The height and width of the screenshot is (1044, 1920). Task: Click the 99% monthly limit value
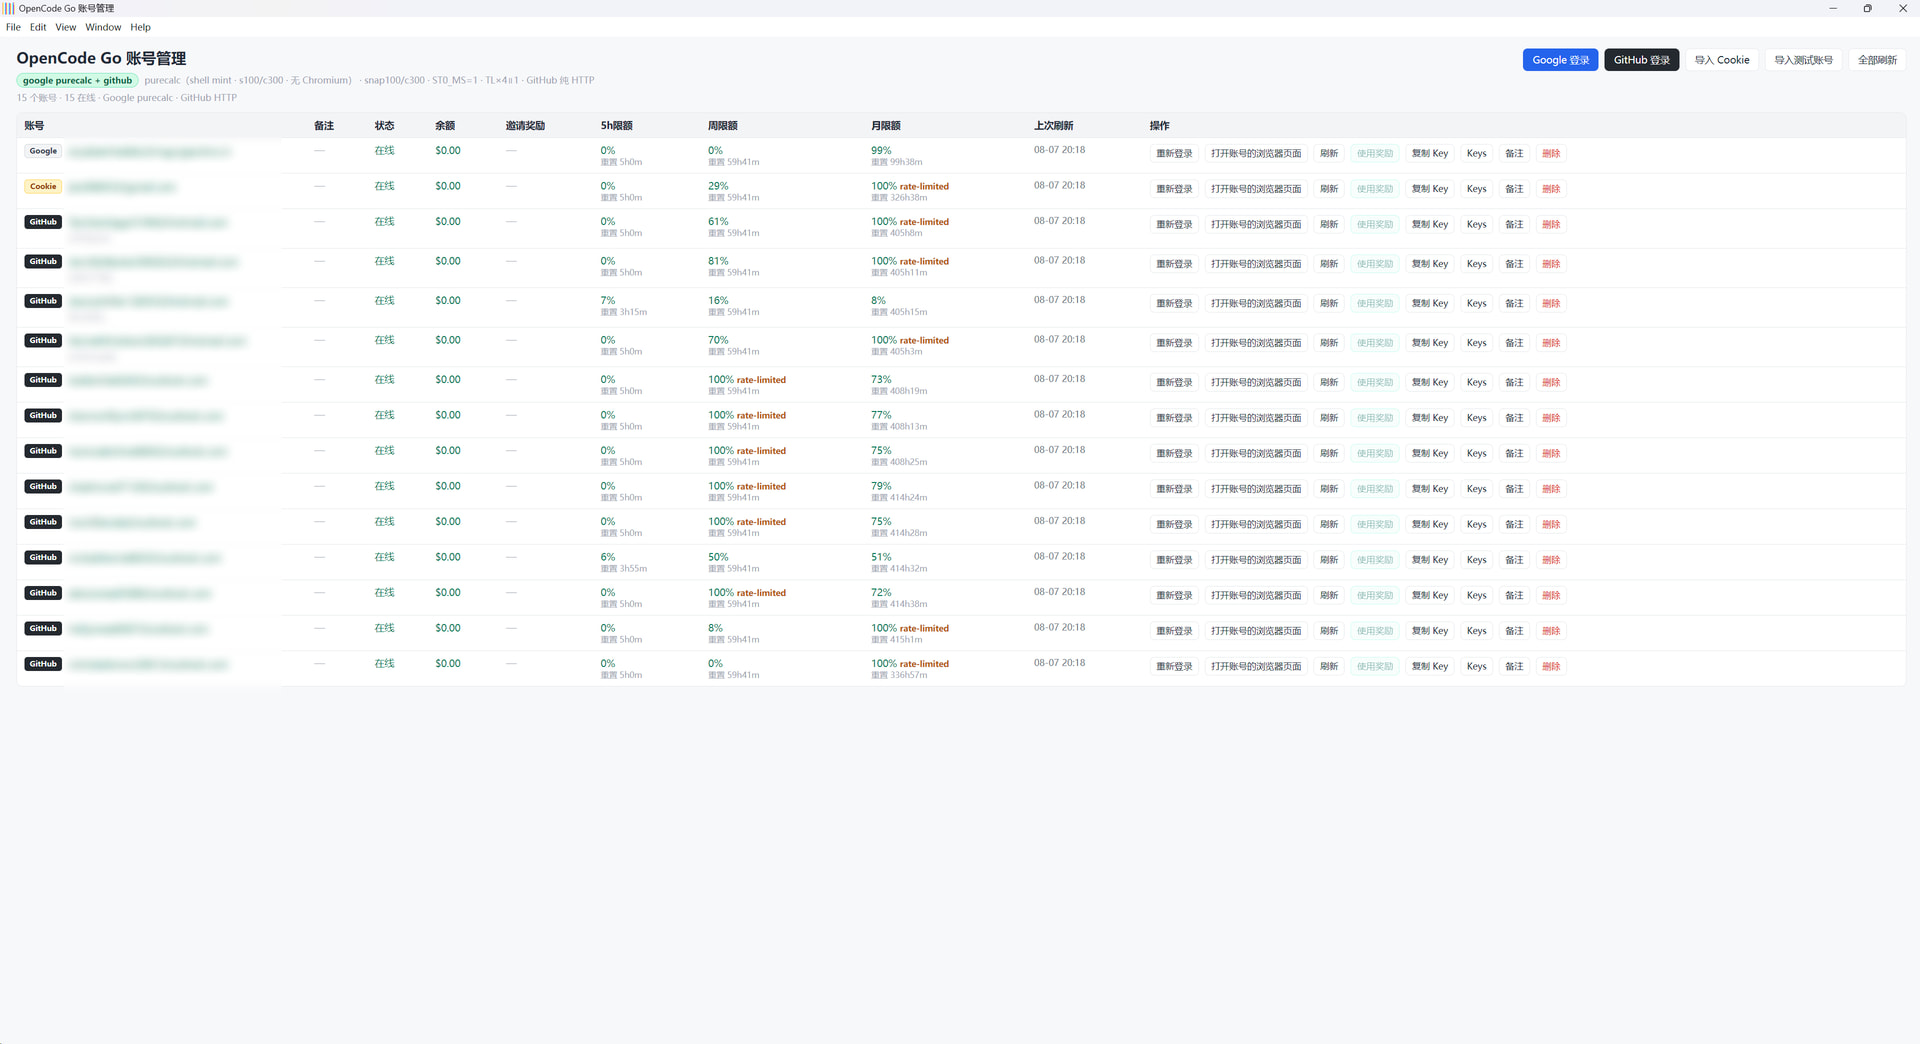pyautogui.click(x=881, y=151)
